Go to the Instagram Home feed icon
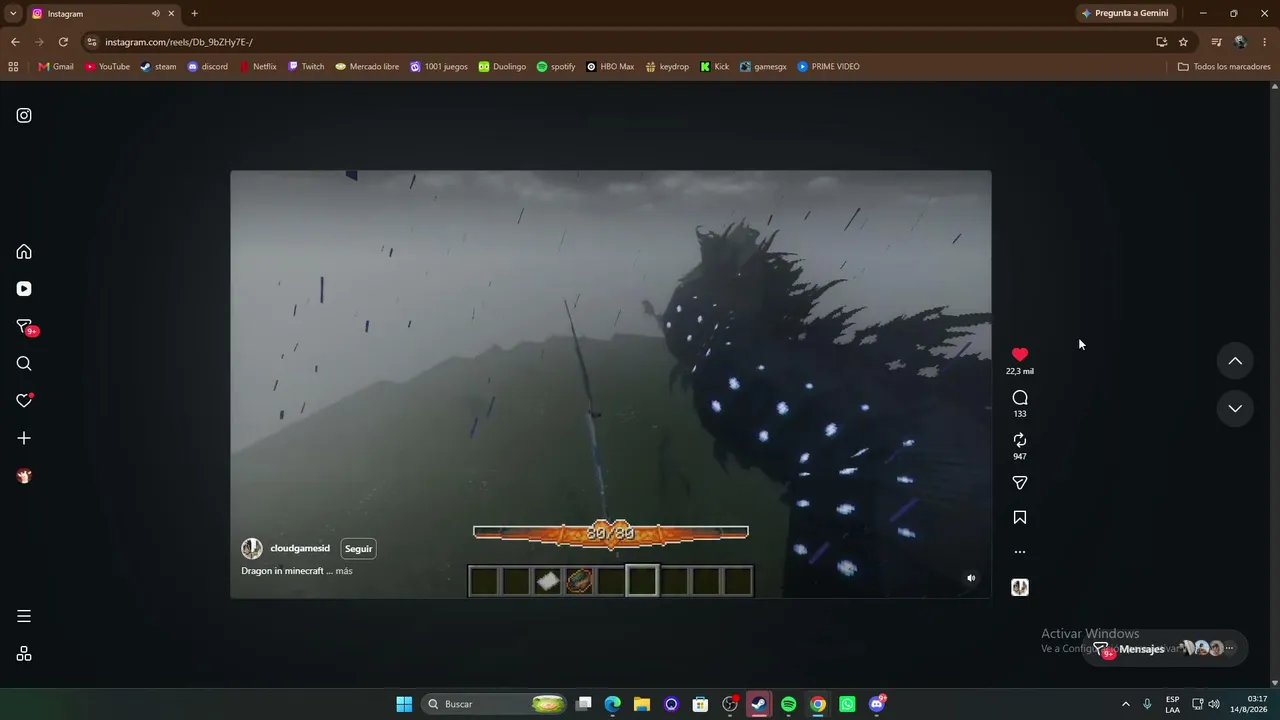Screen dimensions: 1280x720 point(24,251)
